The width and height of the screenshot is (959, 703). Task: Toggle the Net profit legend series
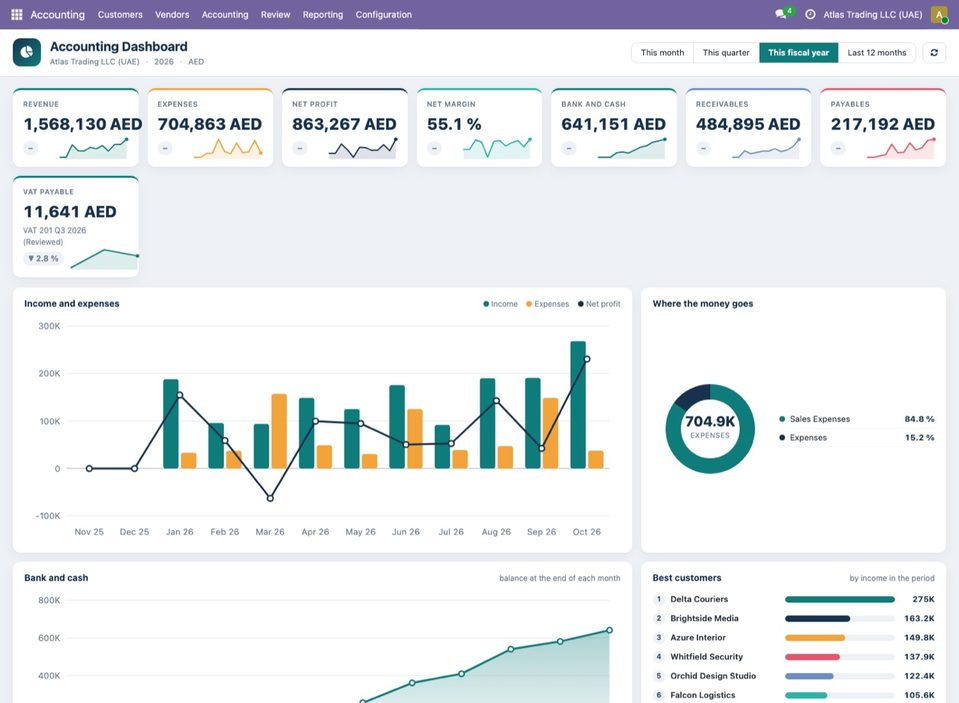click(599, 303)
